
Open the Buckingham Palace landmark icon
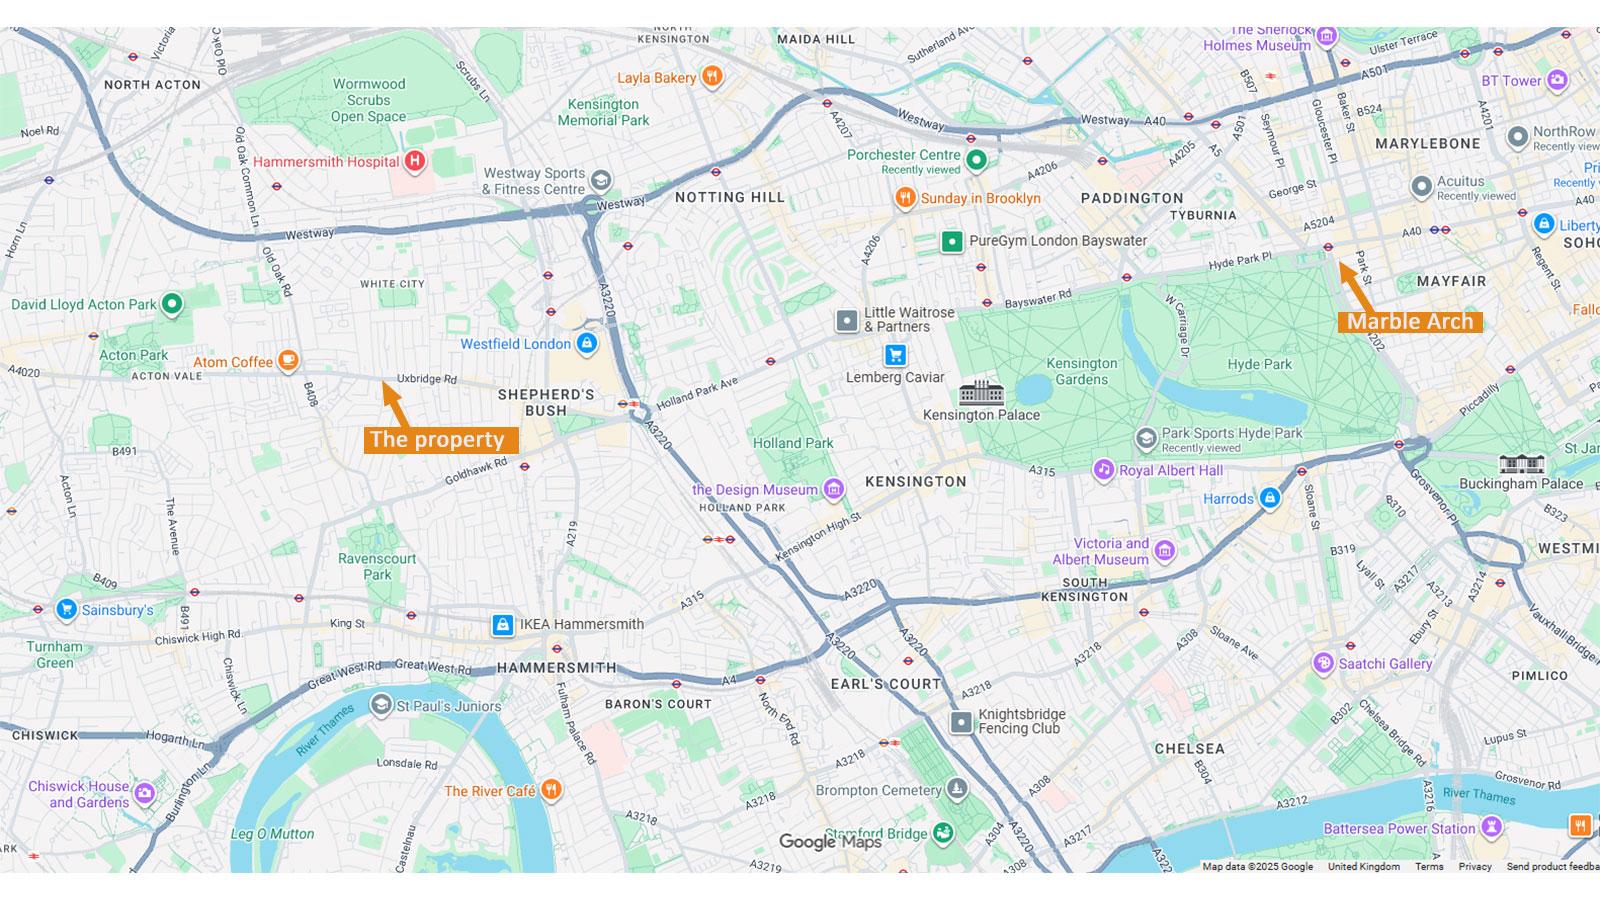1521,463
